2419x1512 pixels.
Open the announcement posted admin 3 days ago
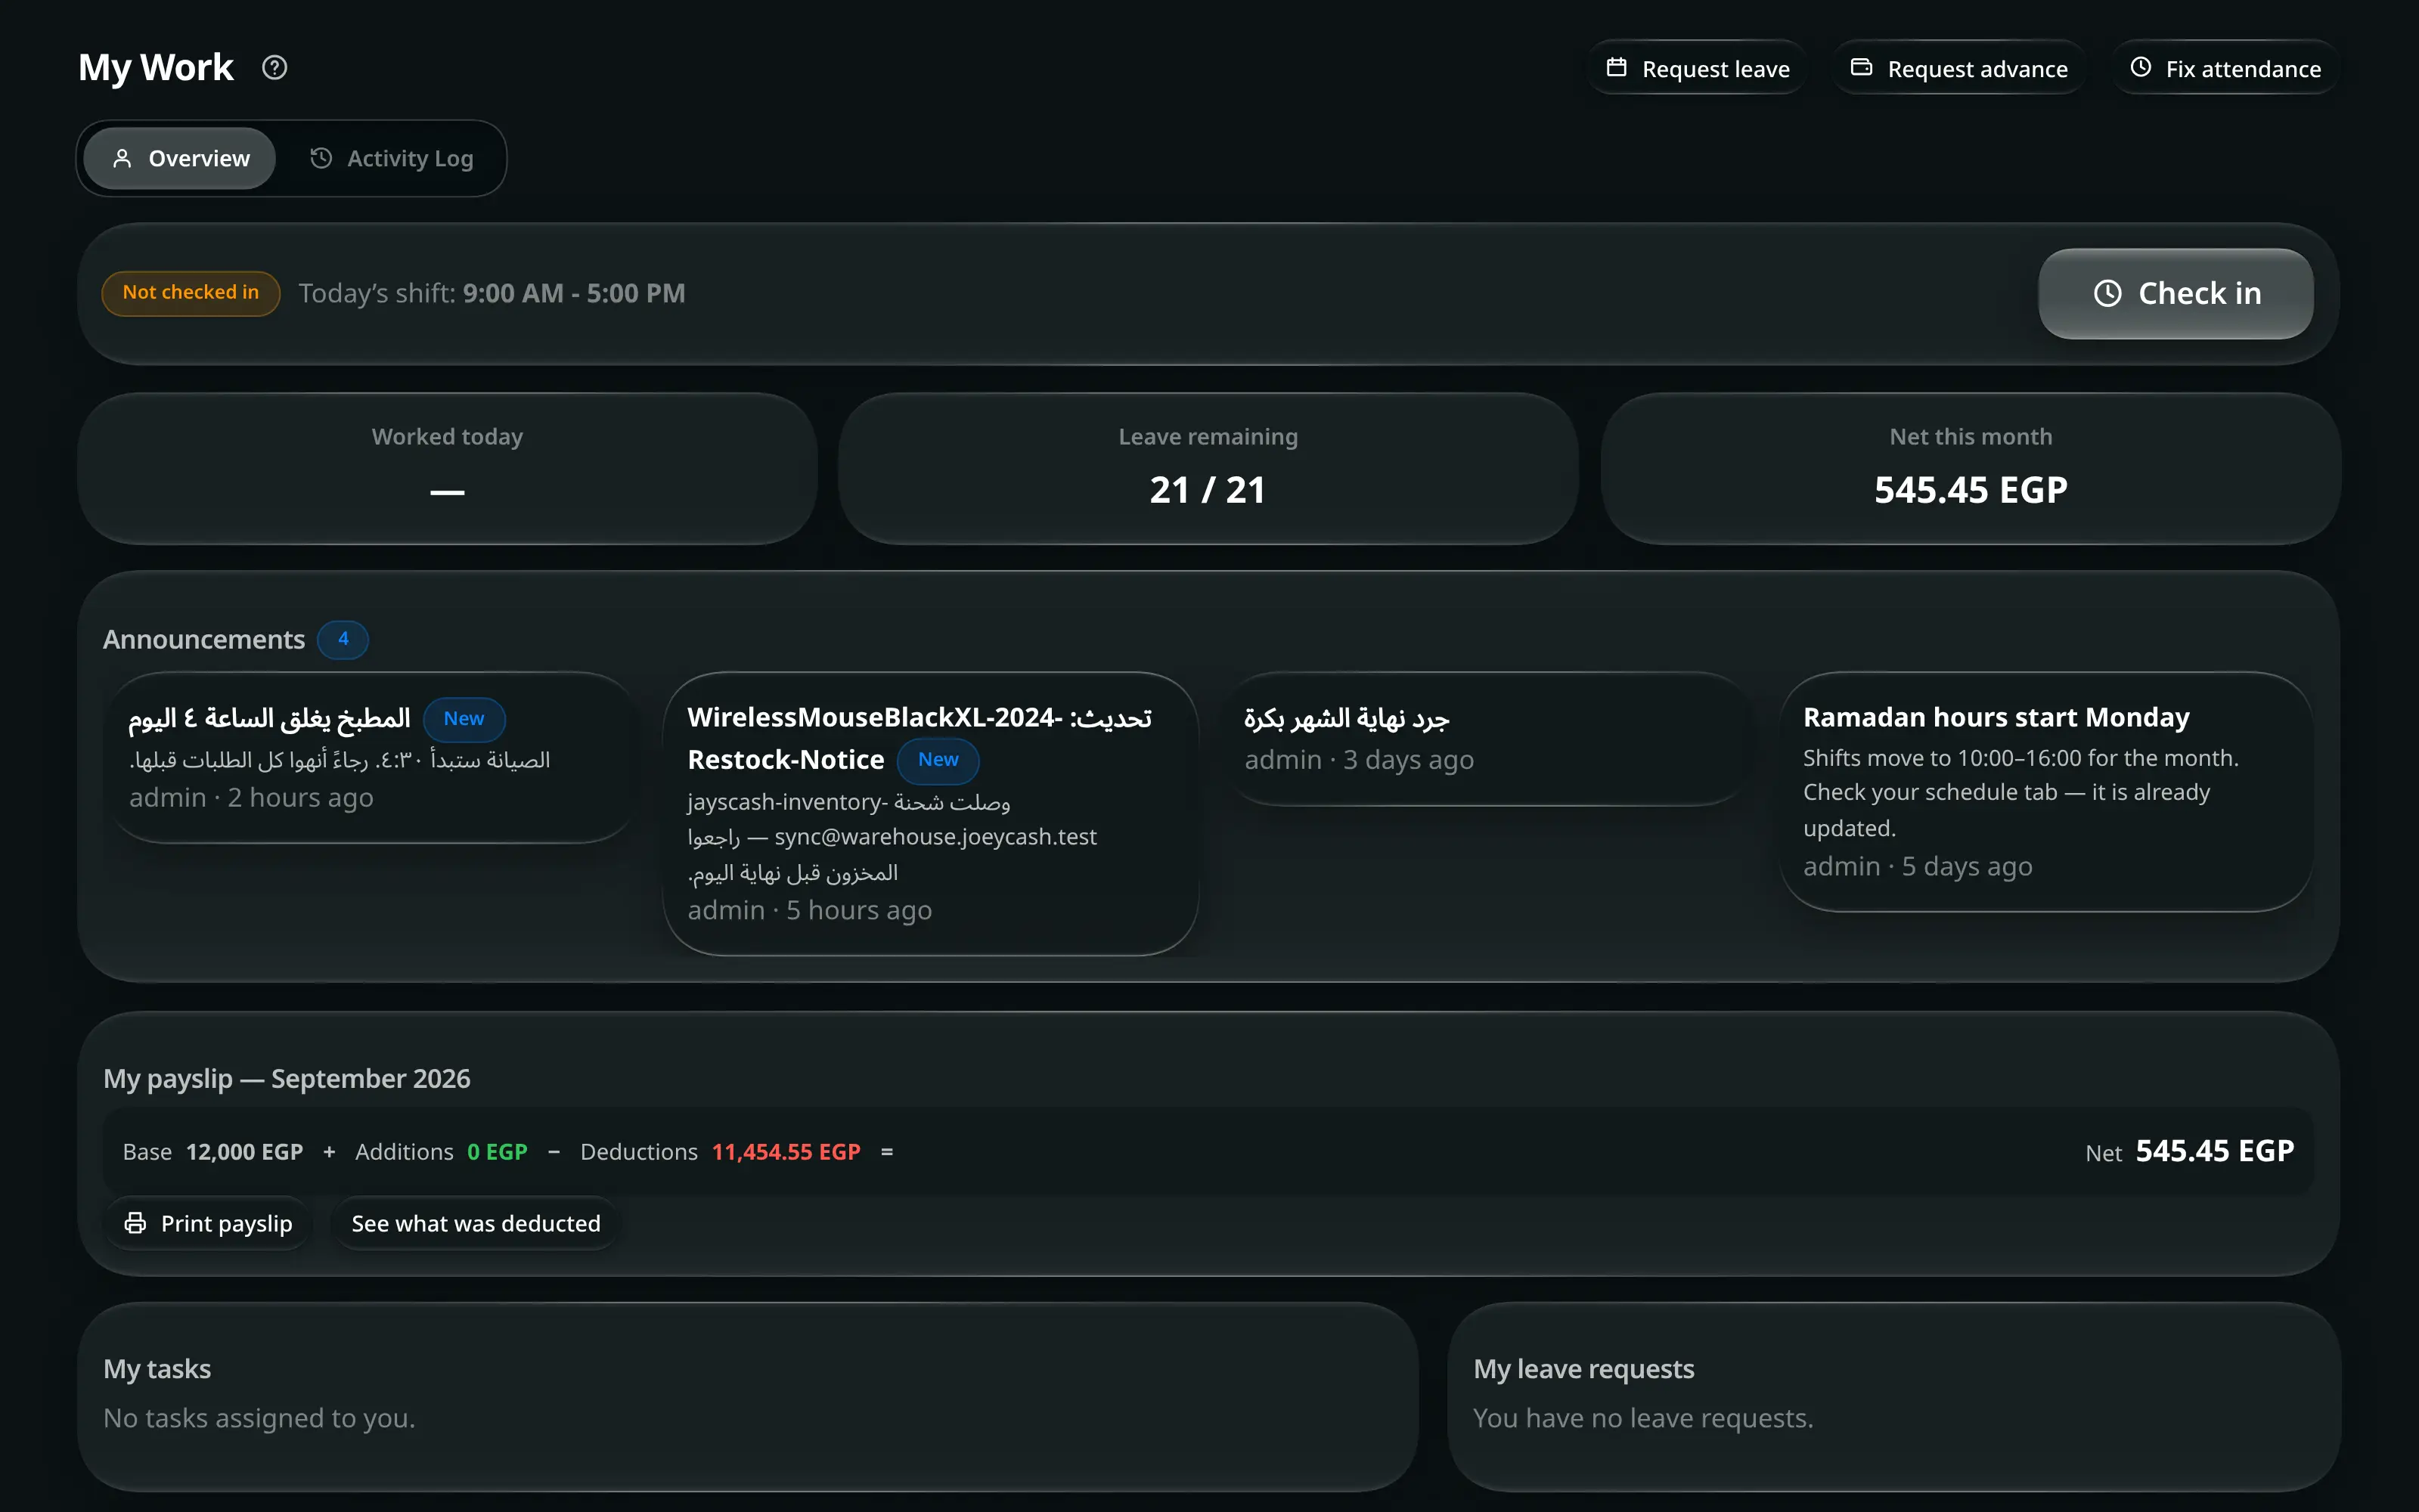click(x=1488, y=738)
